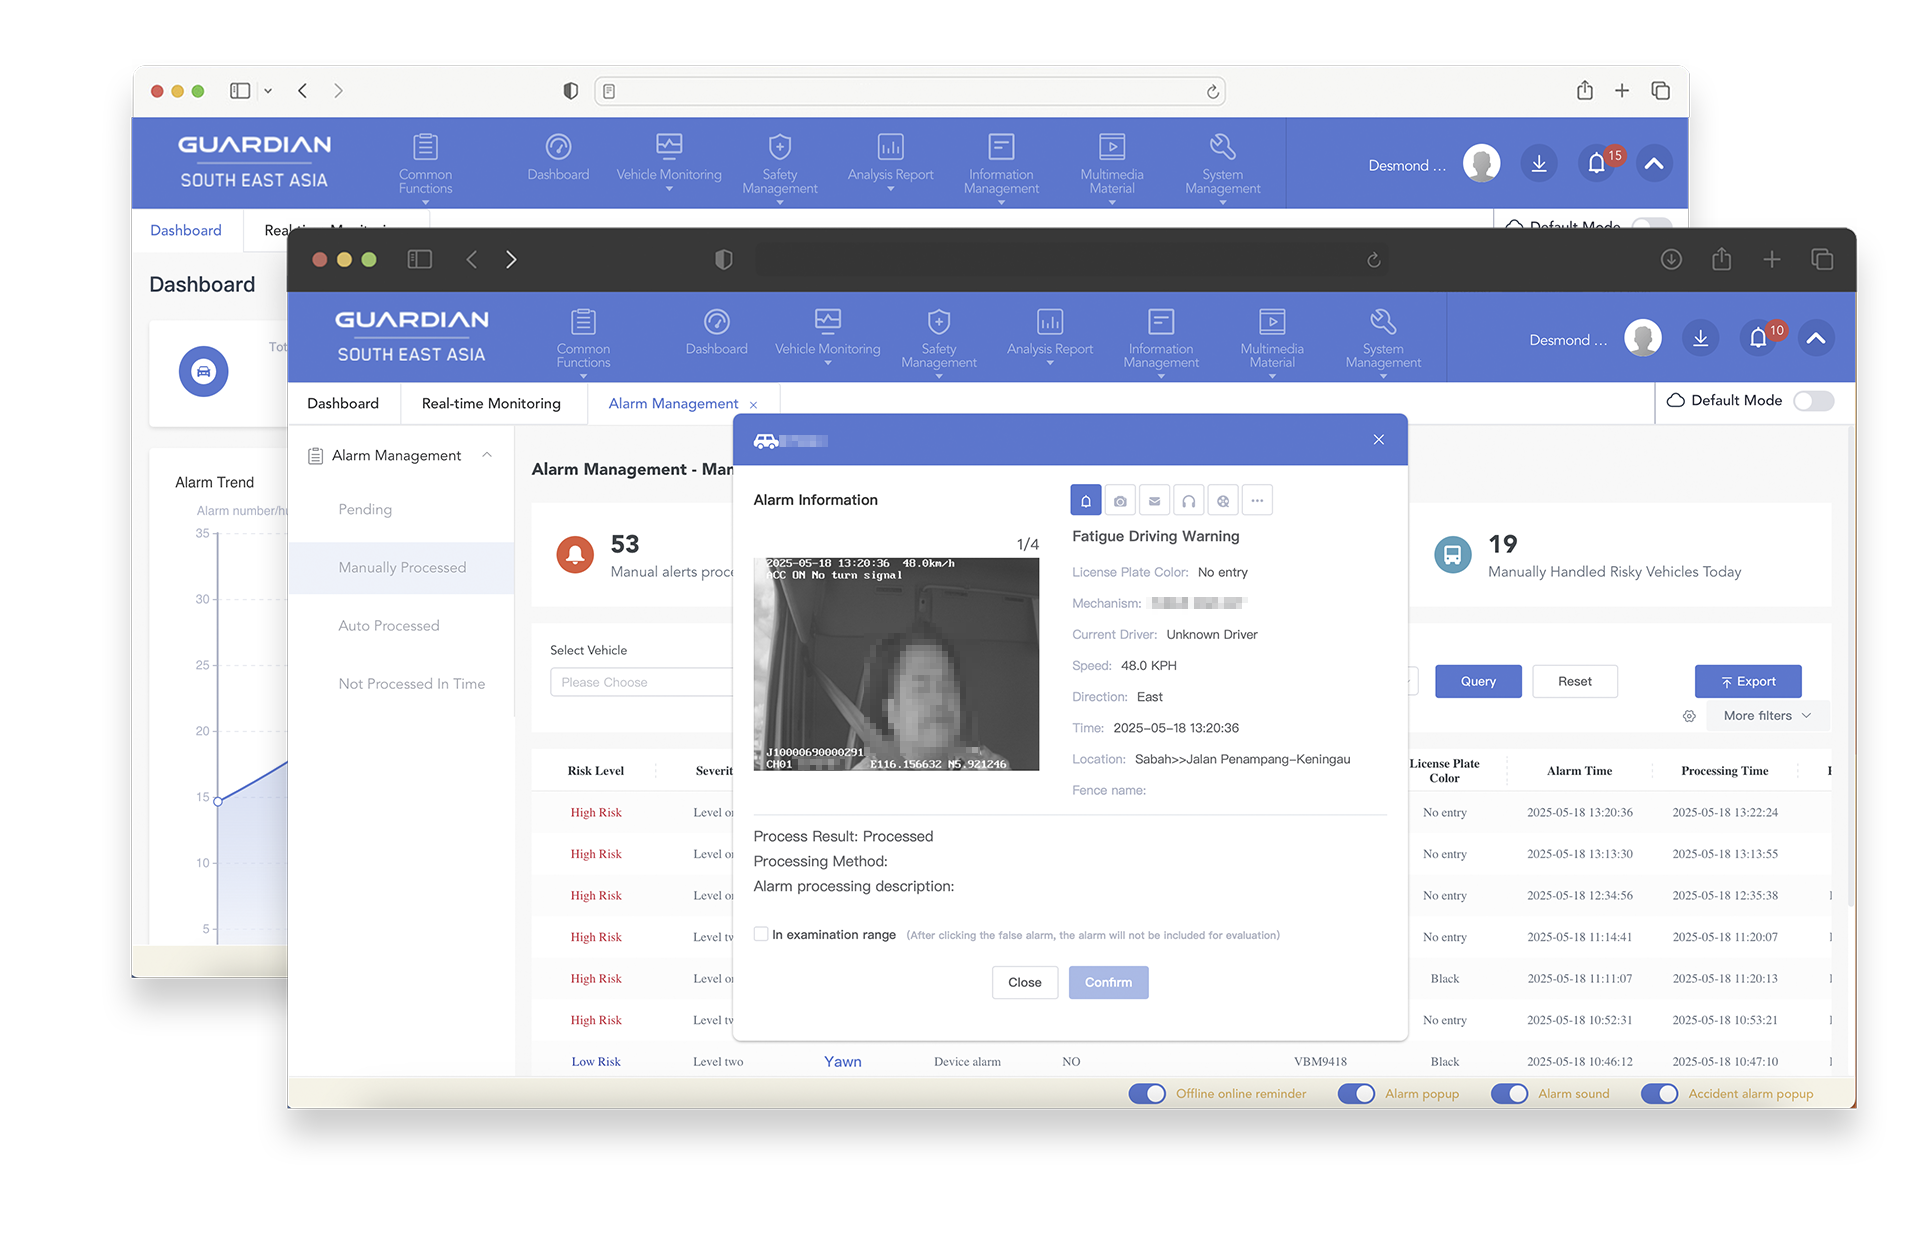Collapse the Alarm Management sidebar section

click(487, 455)
